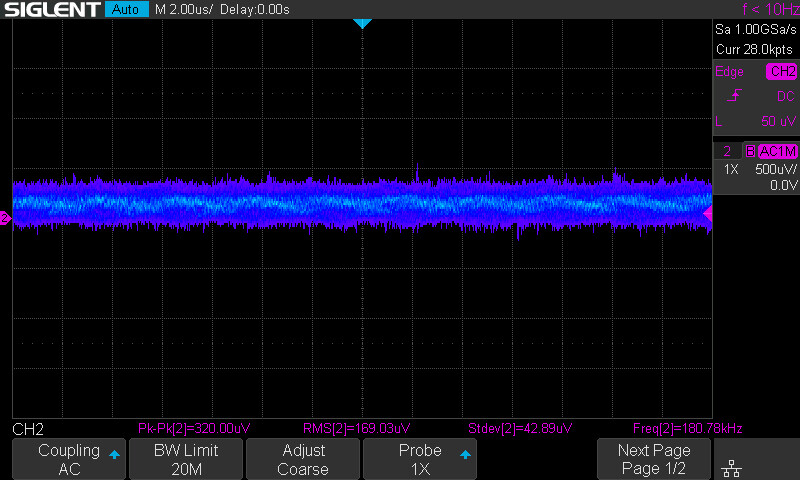This screenshot has width=800, height=480.
Task: Toggle the BW Limit 20M softkey
Action: [x=186, y=459]
